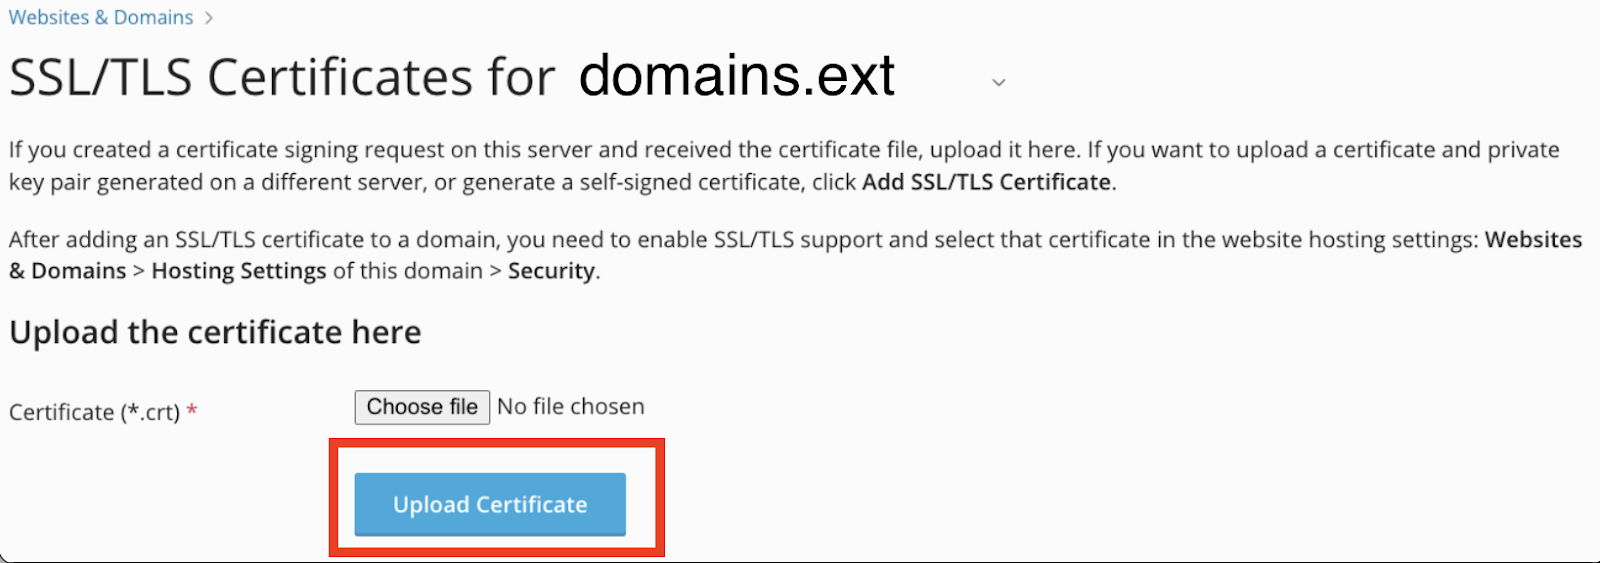The width and height of the screenshot is (1600, 563).
Task: Click the Choose file button
Action: [422, 407]
